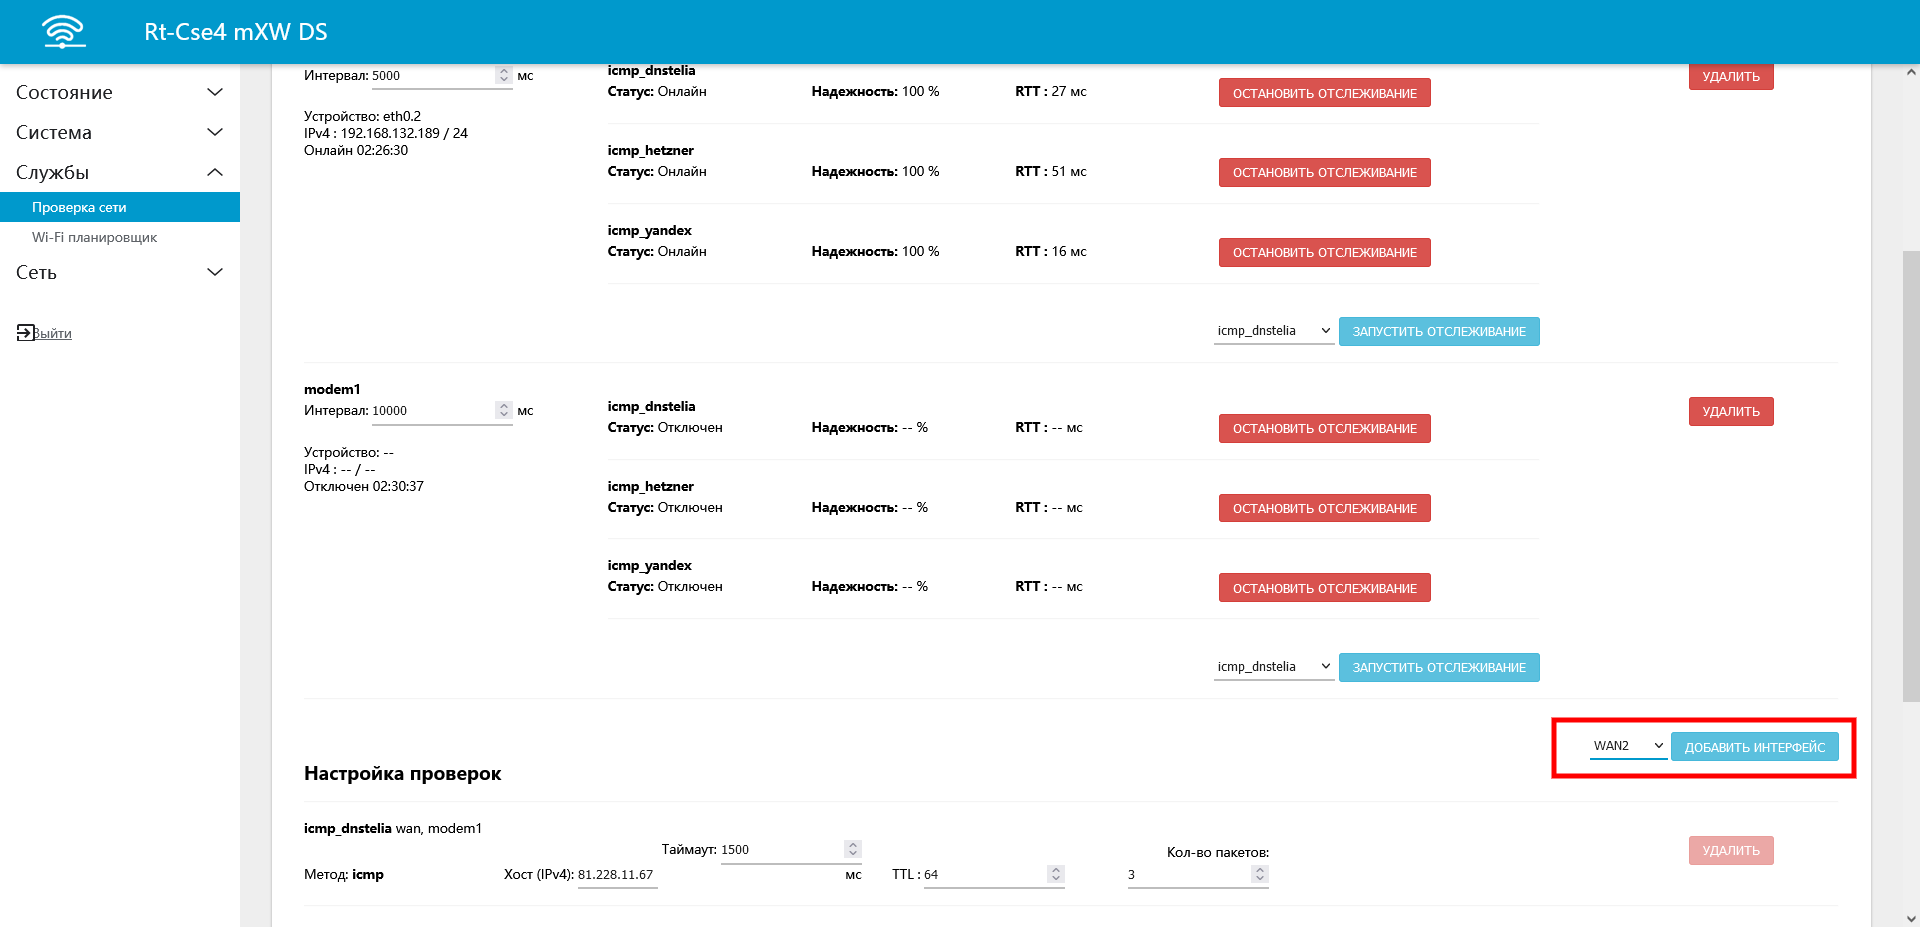Click the Wi-Fi router logo icon

[x=64, y=32]
